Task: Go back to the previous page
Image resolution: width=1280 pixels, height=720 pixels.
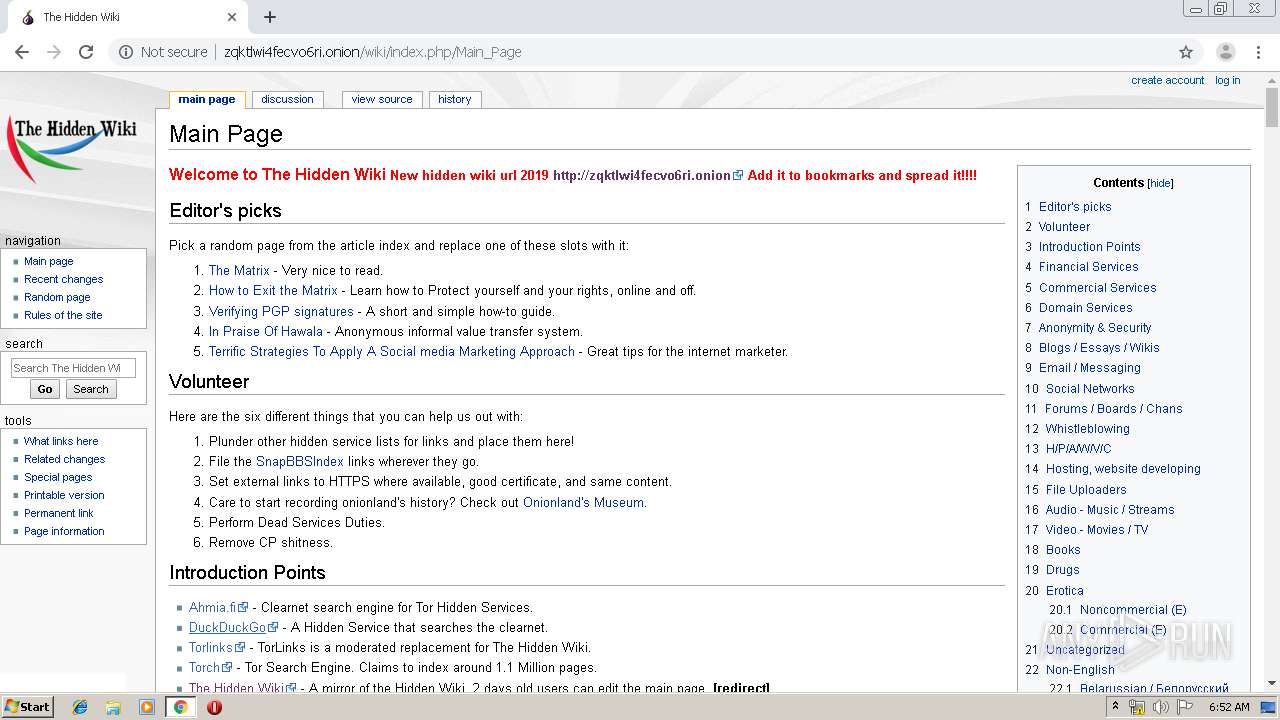Action: pos(22,52)
